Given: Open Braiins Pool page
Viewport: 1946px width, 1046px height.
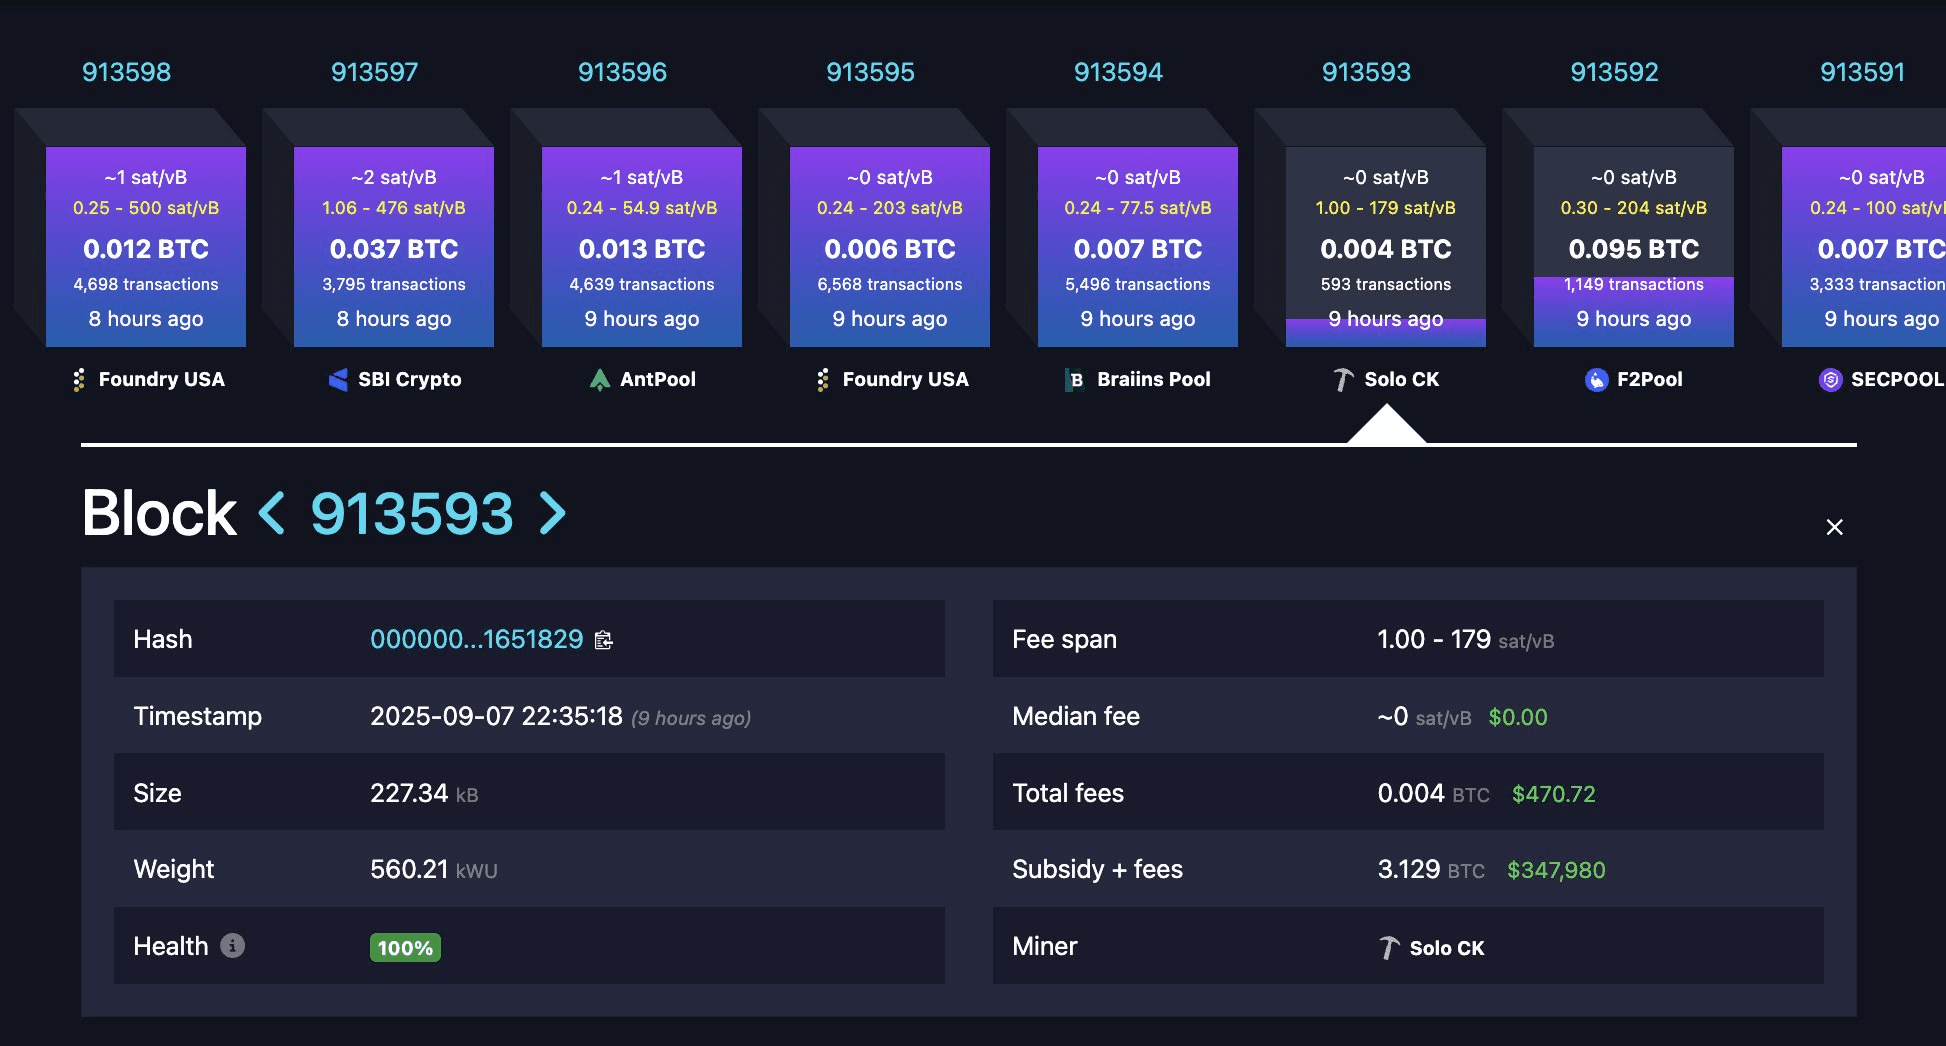Looking at the screenshot, I should (1154, 380).
